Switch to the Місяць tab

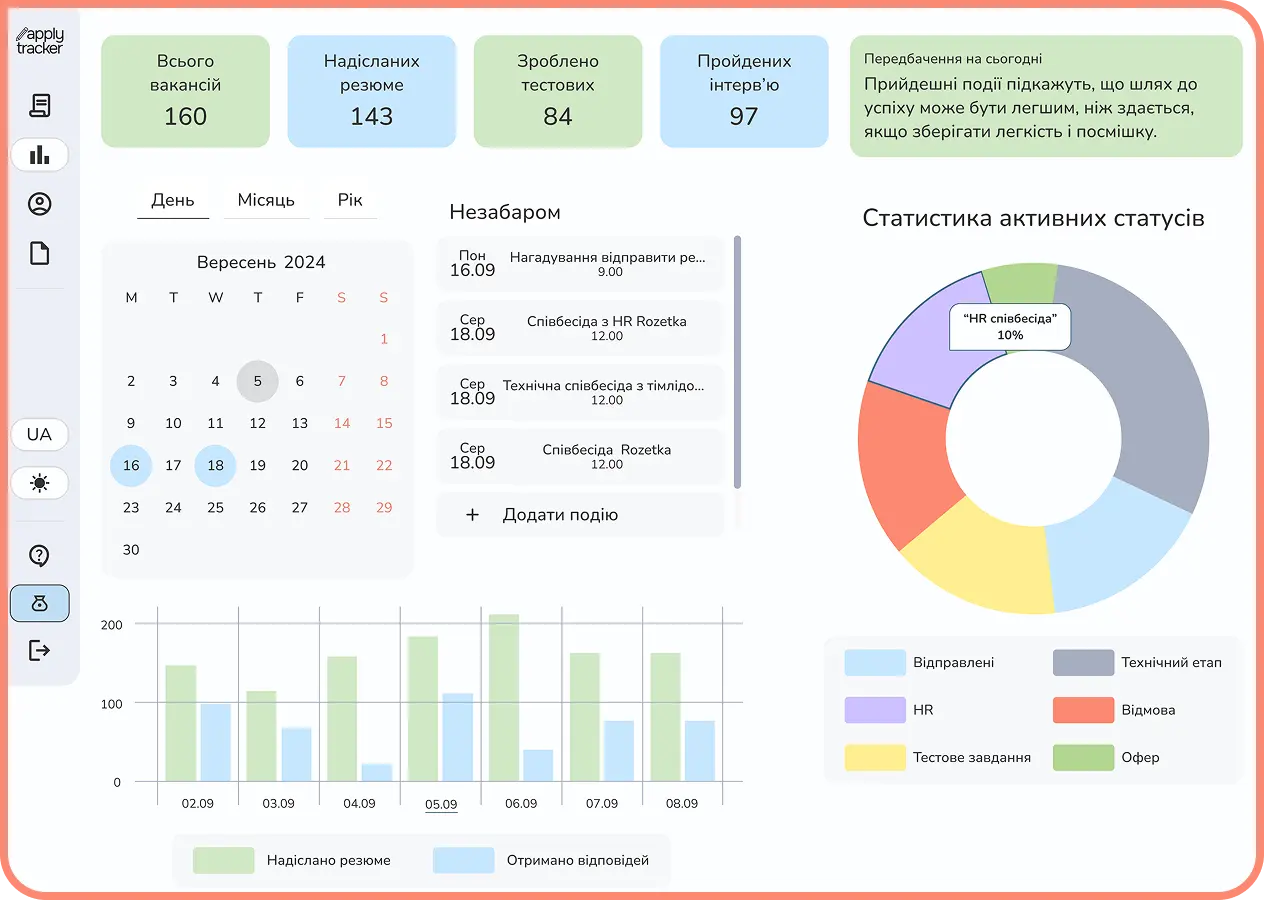click(266, 201)
